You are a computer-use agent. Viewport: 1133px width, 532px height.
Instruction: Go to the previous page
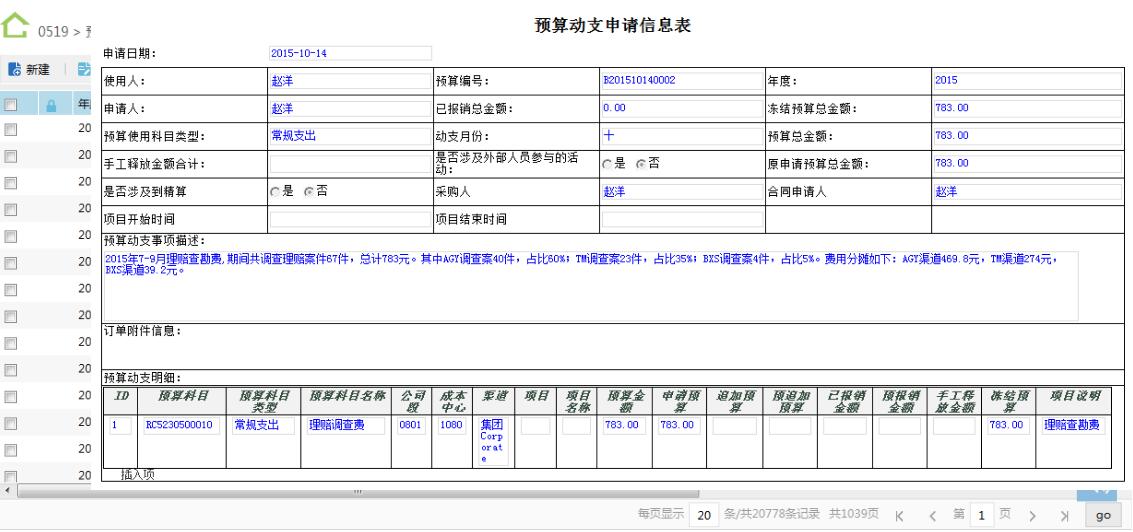click(932, 516)
